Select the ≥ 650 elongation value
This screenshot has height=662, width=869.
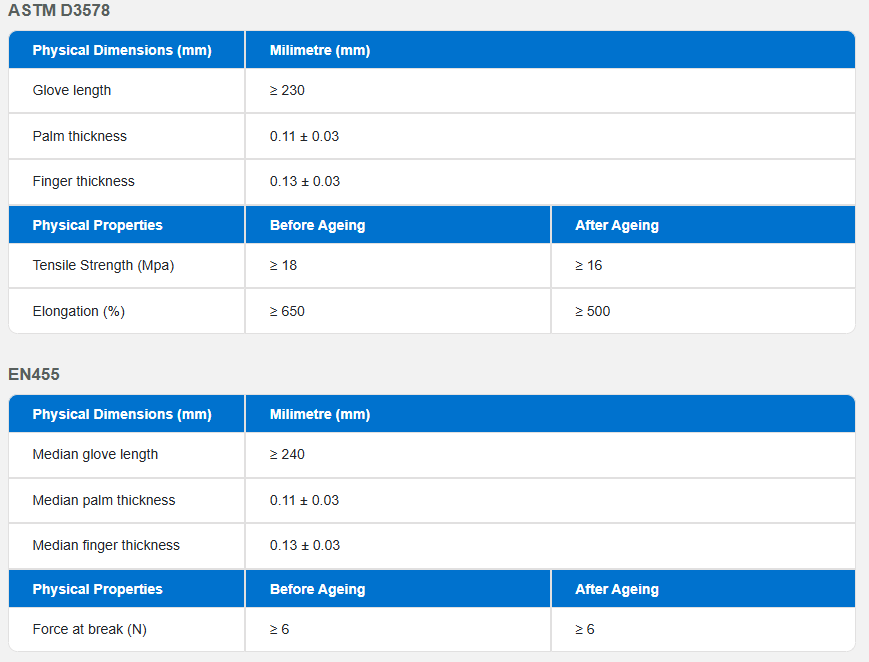(287, 312)
